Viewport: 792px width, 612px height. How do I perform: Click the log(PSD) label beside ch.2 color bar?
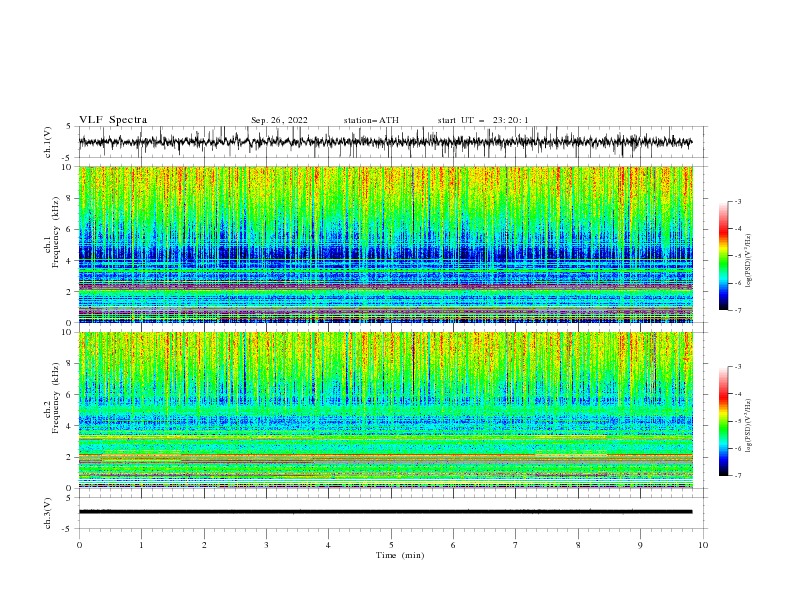(x=749, y=426)
